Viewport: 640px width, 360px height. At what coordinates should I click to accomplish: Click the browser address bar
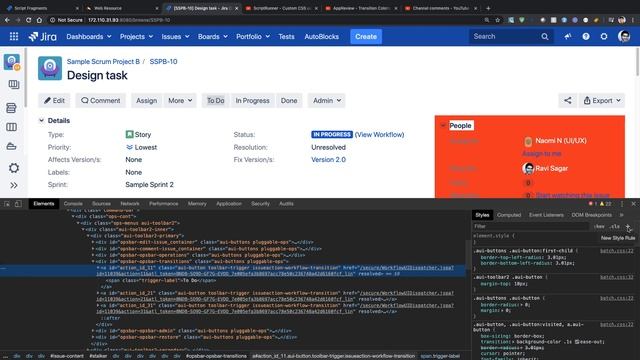tap(265, 20)
